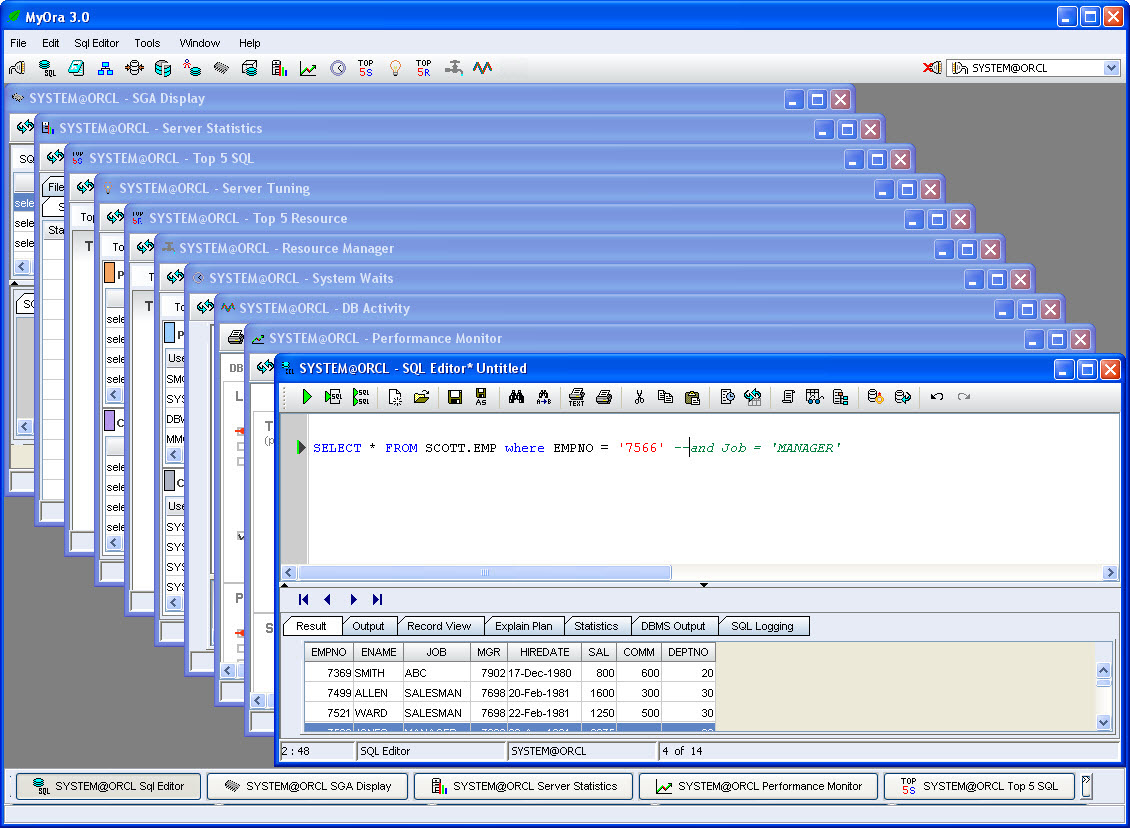
Task: Open the SYSTEM@ORCL connection dropdown
Action: pos(1111,68)
